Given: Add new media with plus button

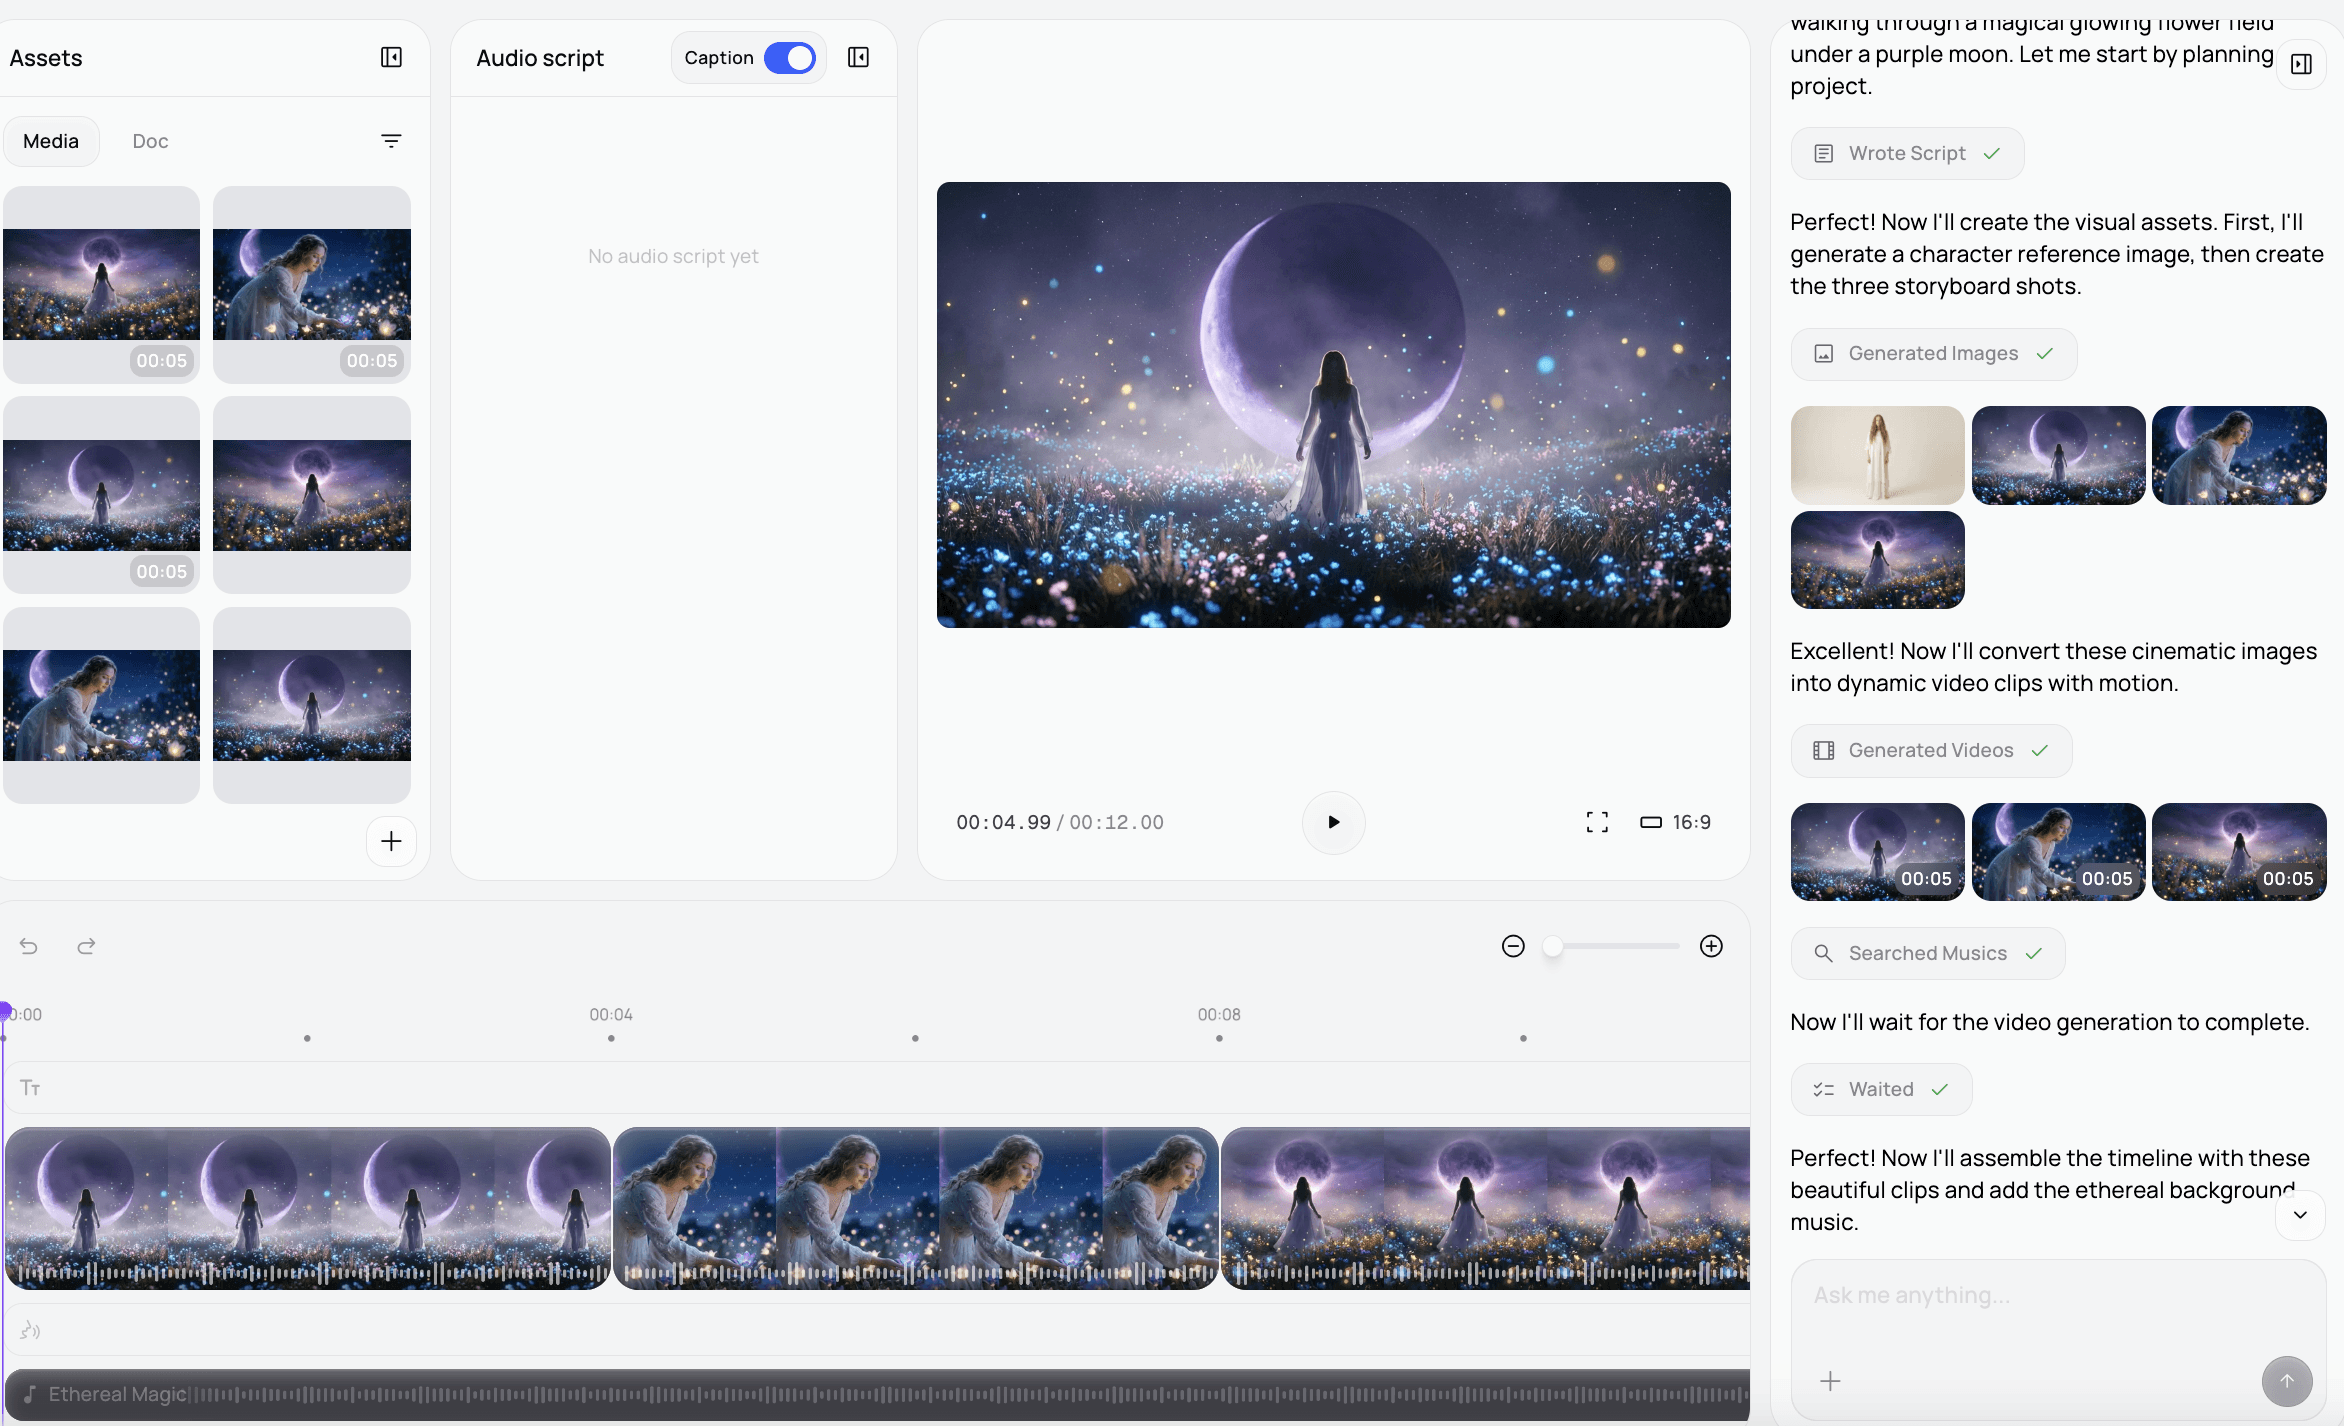Looking at the screenshot, I should 391,841.
